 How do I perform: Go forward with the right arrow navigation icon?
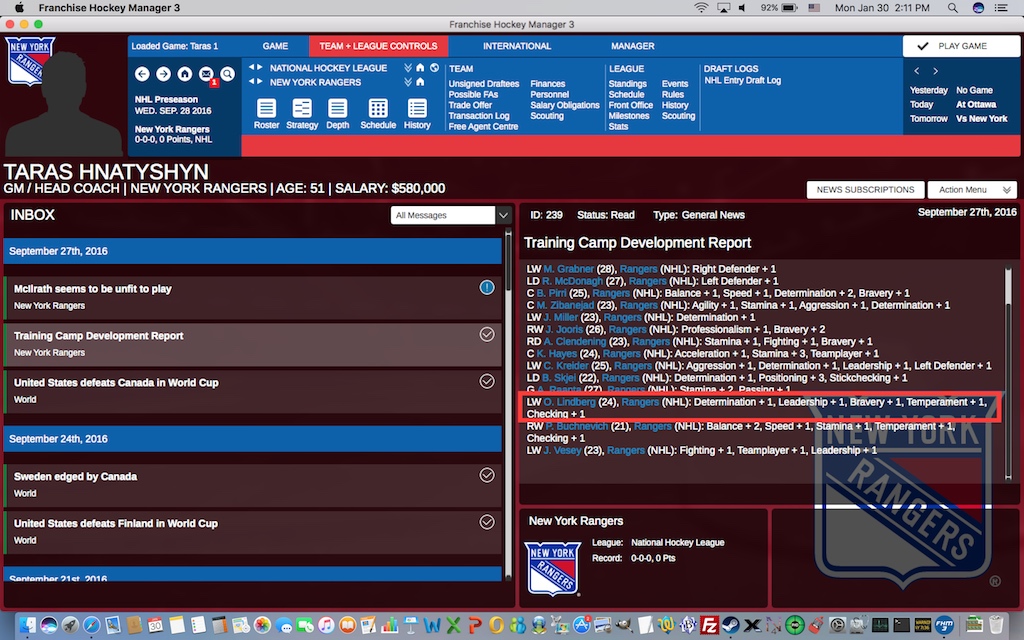163,74
